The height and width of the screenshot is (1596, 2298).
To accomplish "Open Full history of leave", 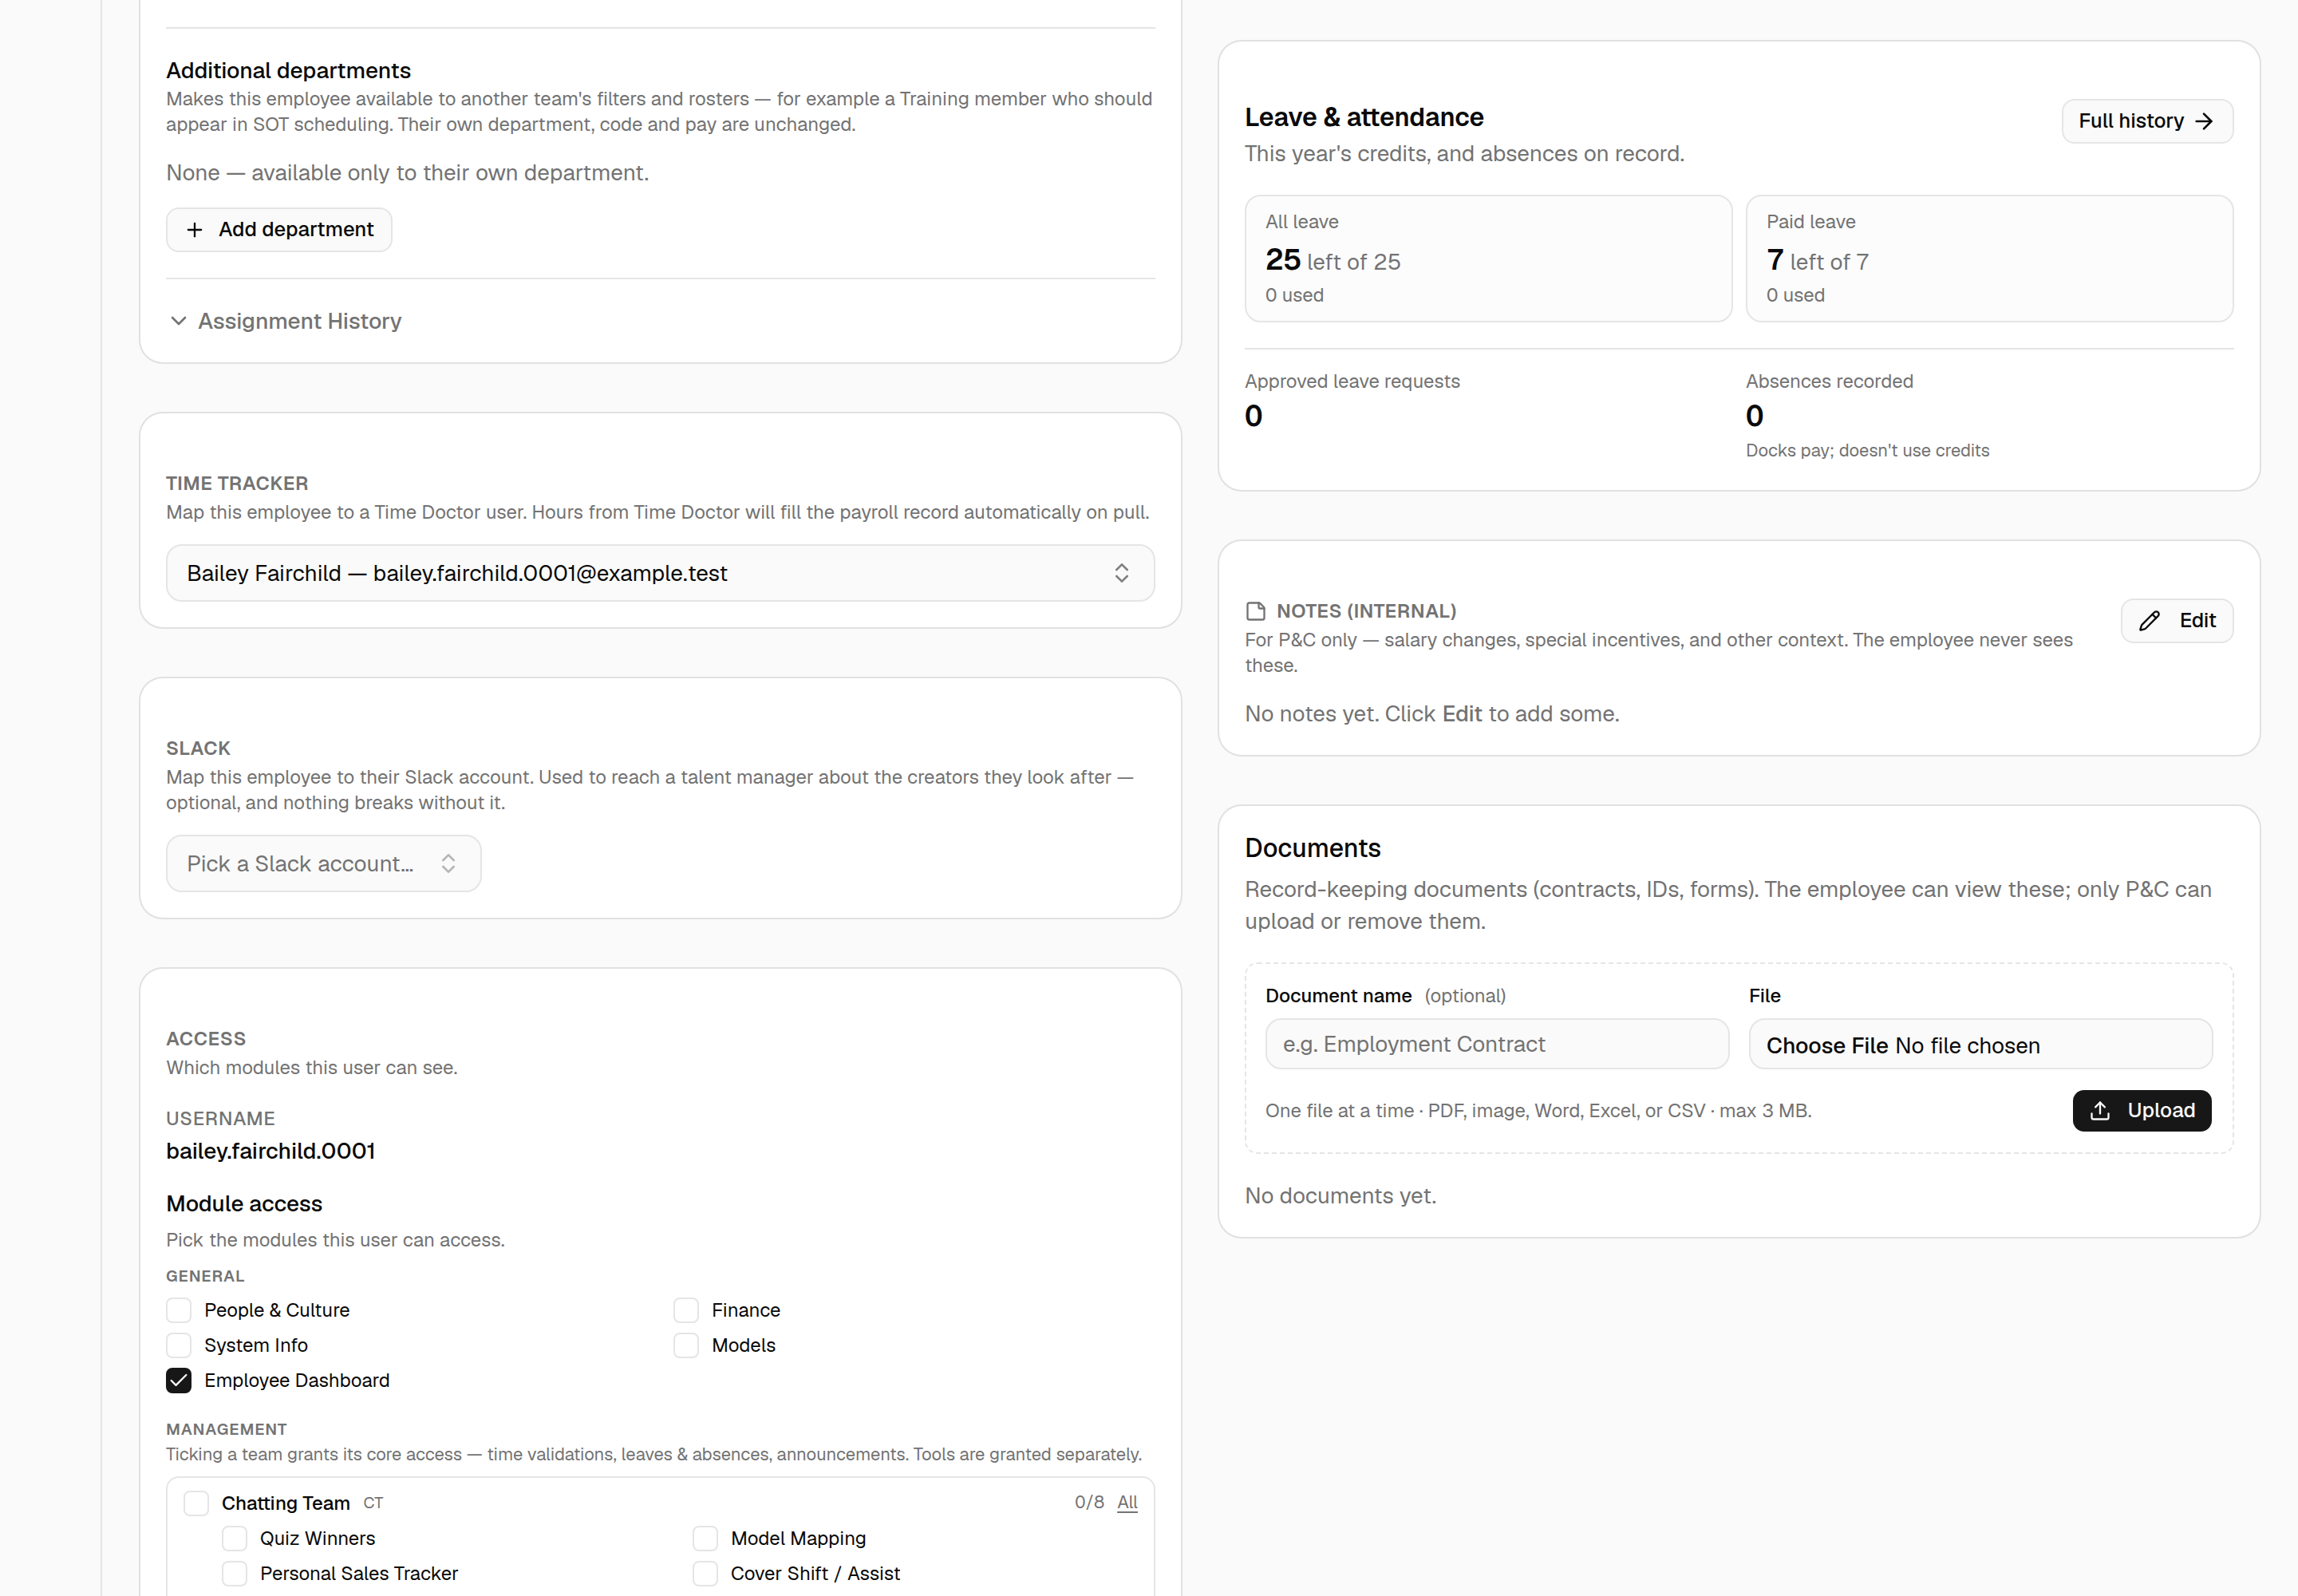I will 2147,121.
